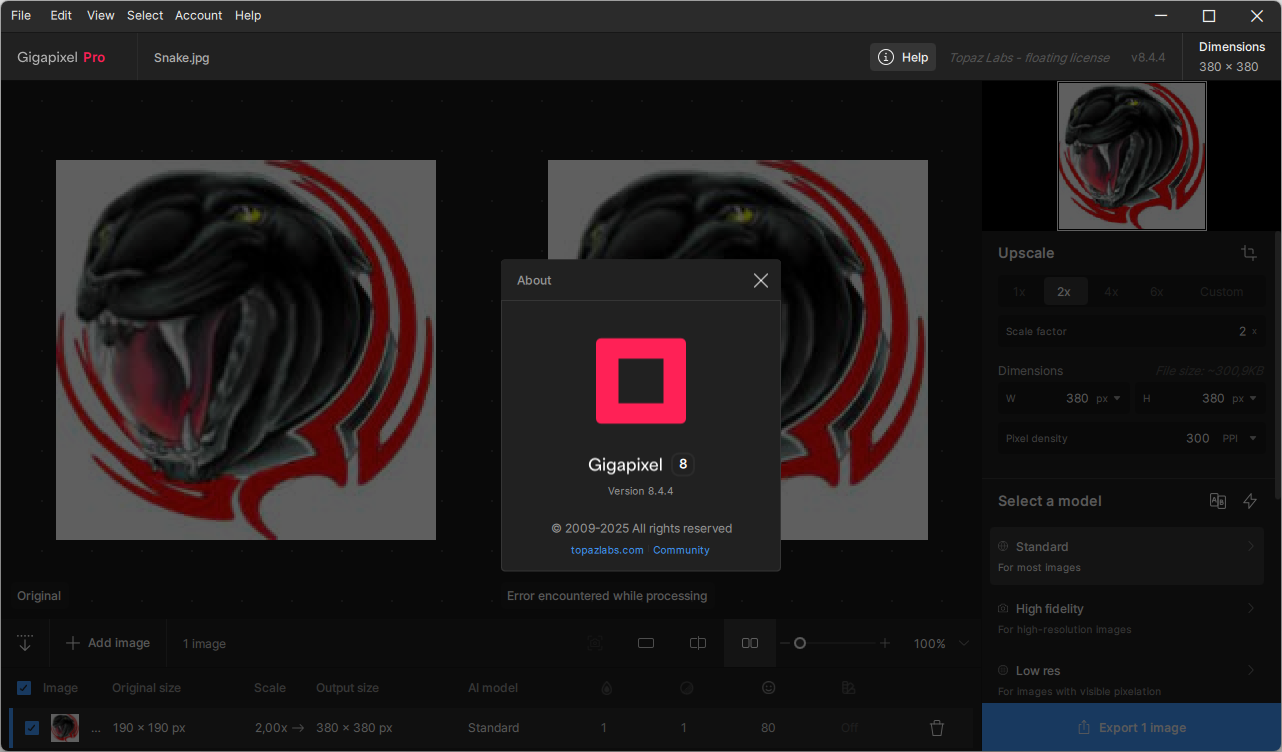Click the Help button in the header
This screenshot has width=1282, height=752.
coord(903,57)
